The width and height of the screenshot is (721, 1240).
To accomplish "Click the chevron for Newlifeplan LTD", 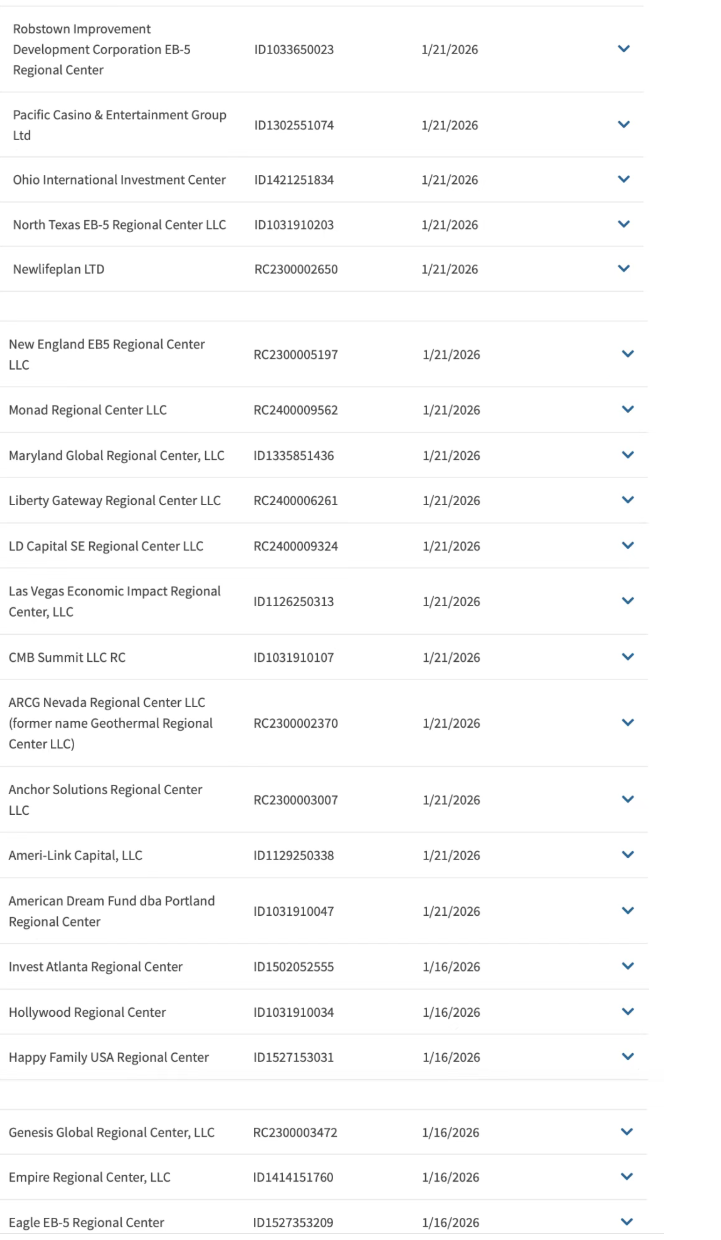I will (x=625, y=269).
